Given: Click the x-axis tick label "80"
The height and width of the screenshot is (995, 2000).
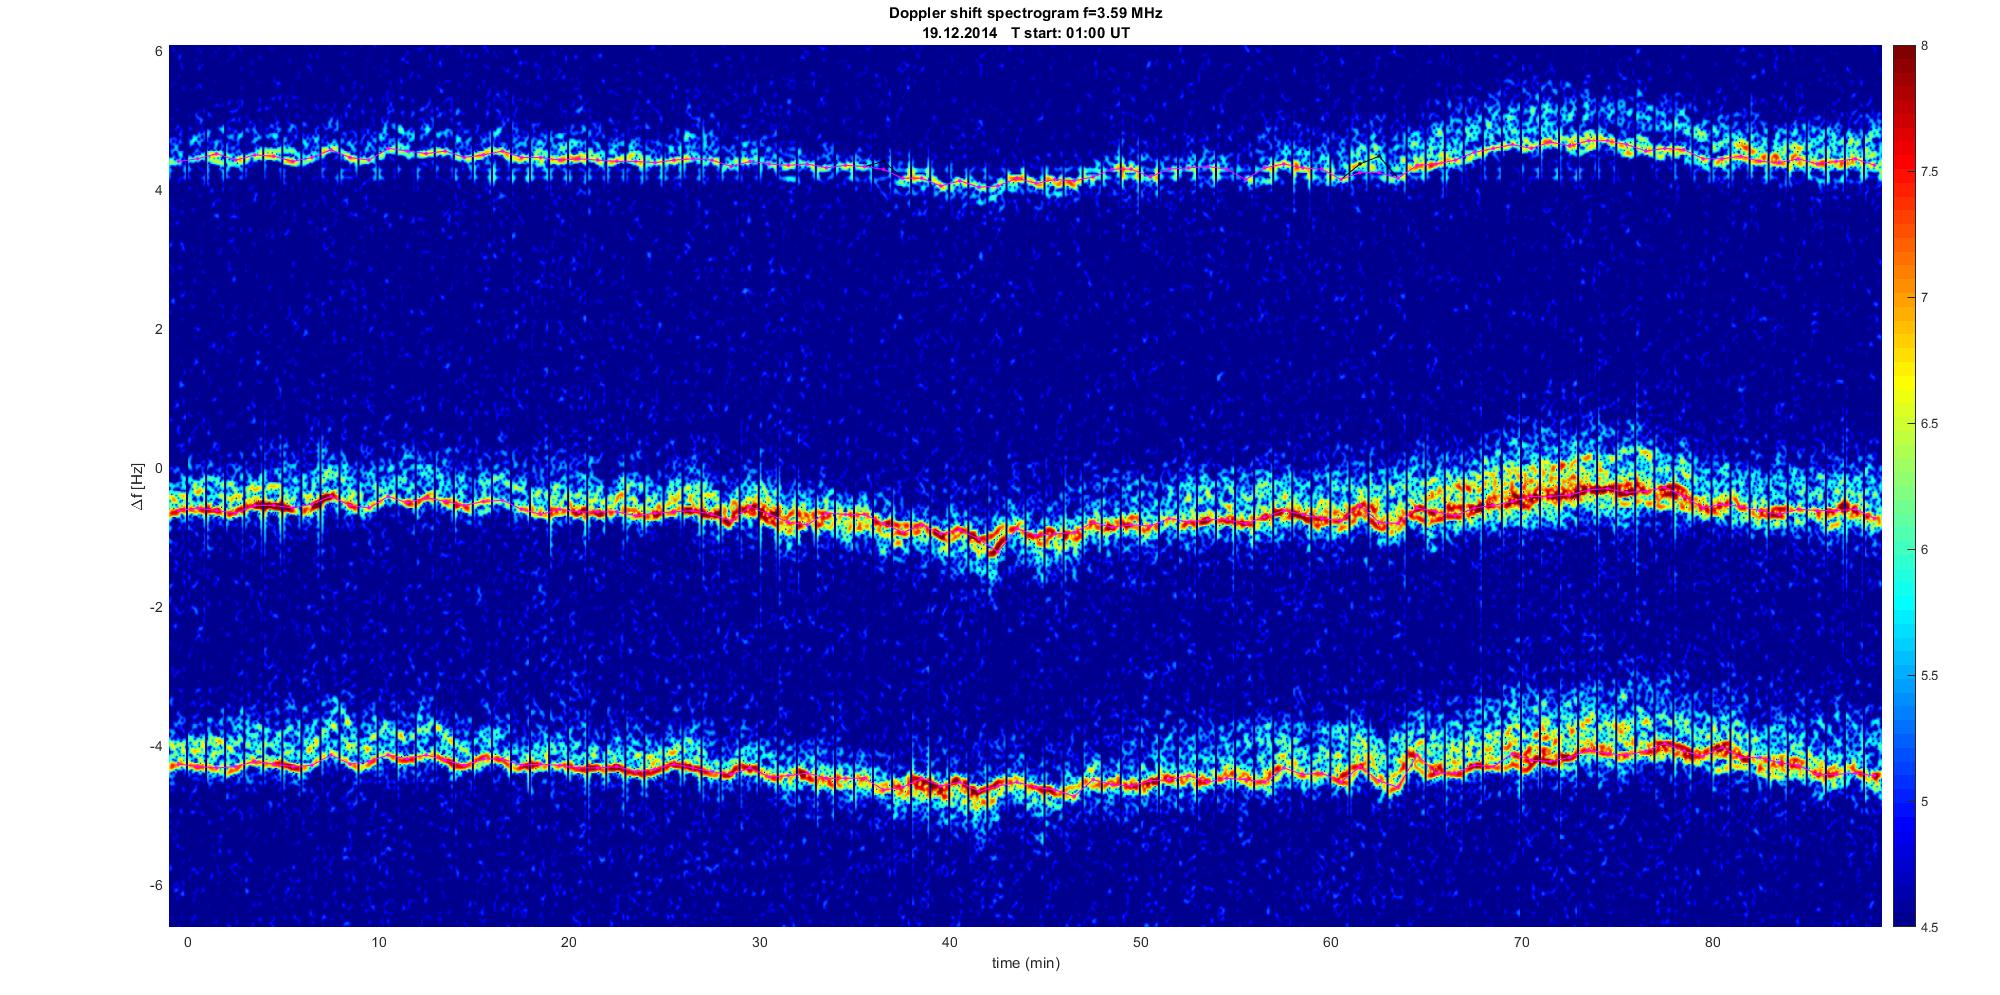Looking at the screenshot, I should pos(1712,942).
